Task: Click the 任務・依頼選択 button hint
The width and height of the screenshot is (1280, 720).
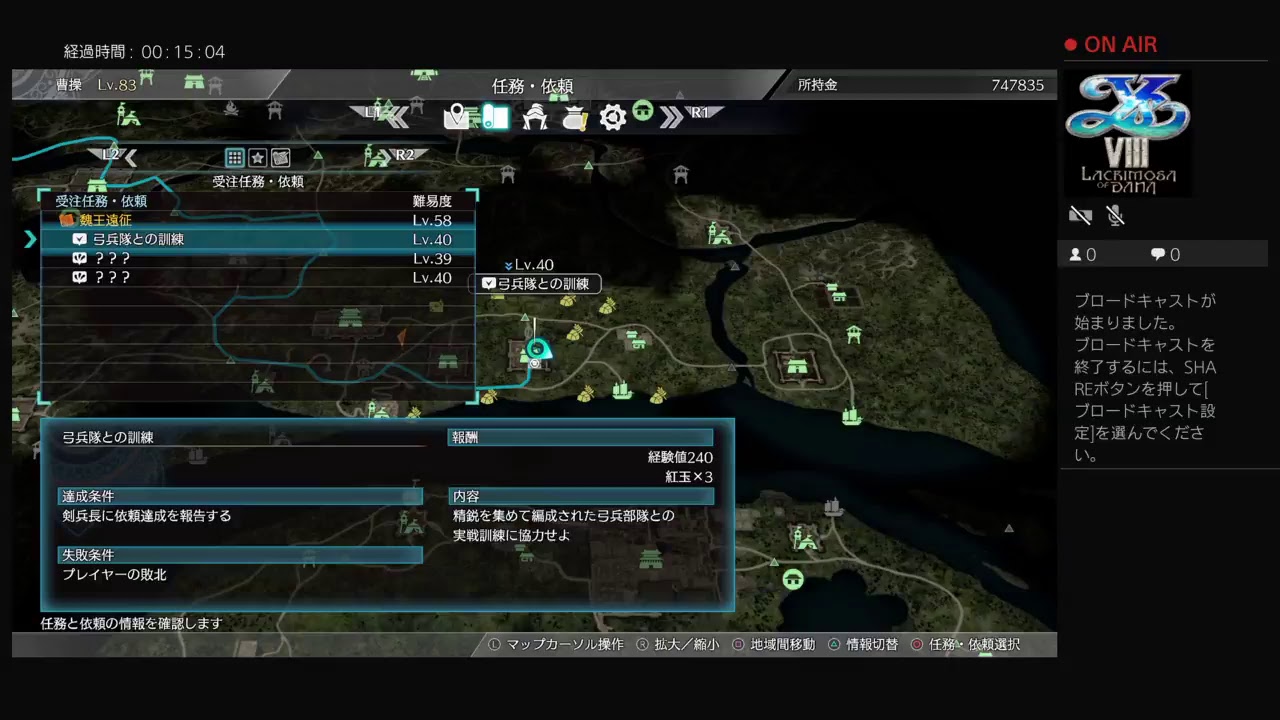Action: (965, 645)
